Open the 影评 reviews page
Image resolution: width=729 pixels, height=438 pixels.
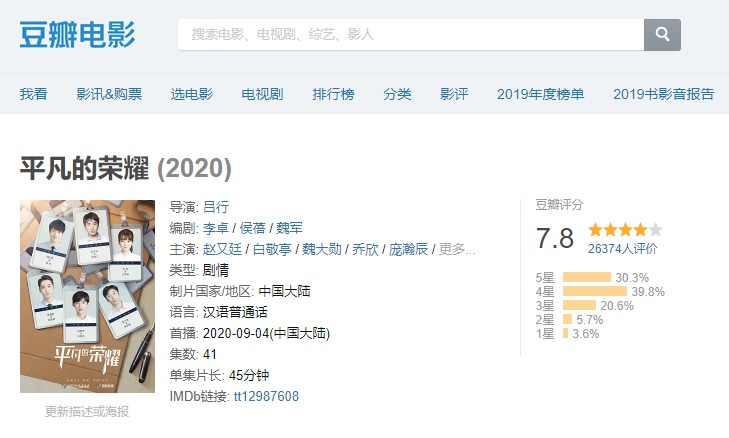pos(454,94)
